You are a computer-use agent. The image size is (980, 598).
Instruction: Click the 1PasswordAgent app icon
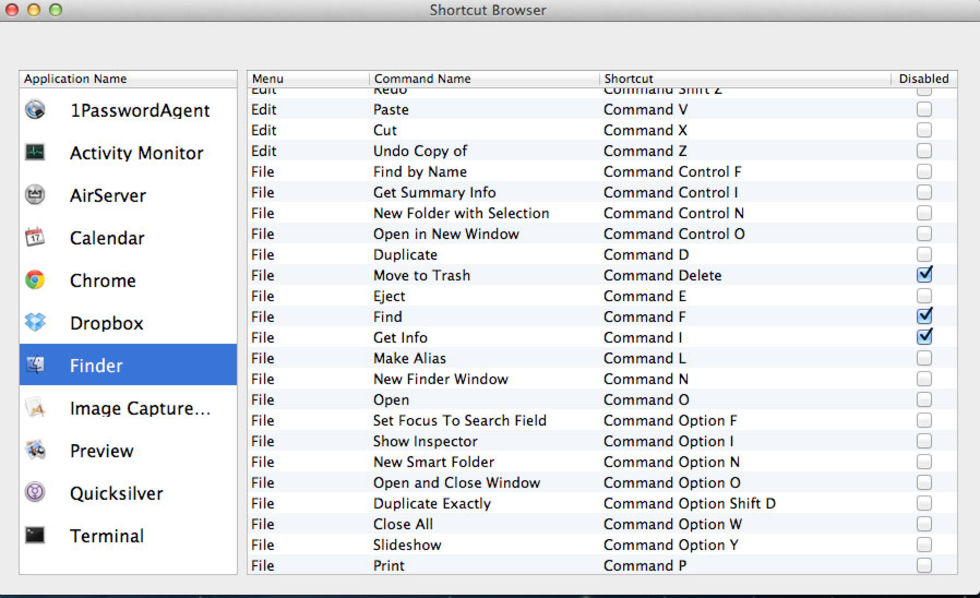pyautogui.click(x=36, y=110)
